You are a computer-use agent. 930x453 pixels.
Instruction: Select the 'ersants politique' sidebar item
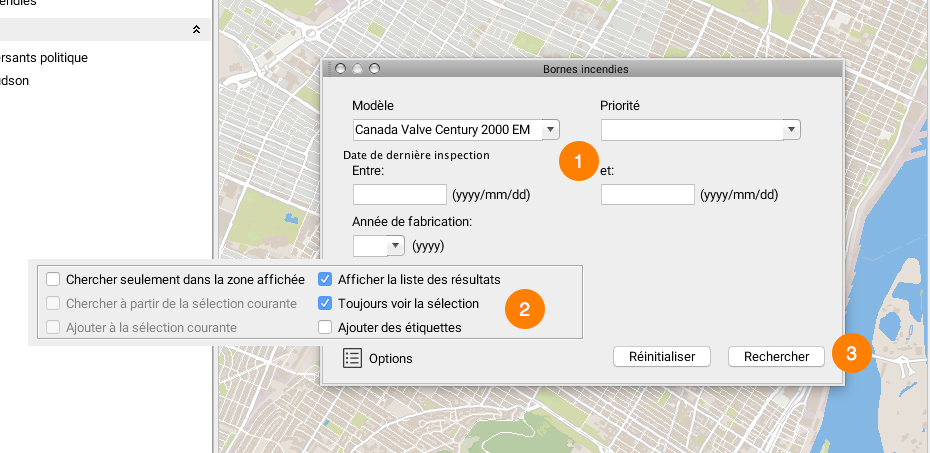(x=45, y=58)
